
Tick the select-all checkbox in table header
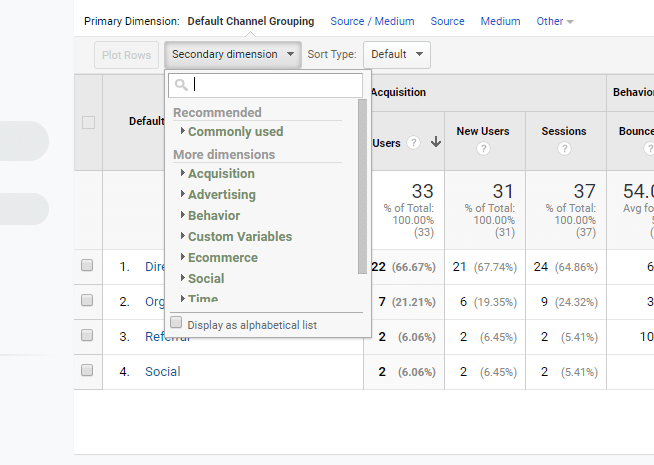pyautogui.click(x=88, y=122)
